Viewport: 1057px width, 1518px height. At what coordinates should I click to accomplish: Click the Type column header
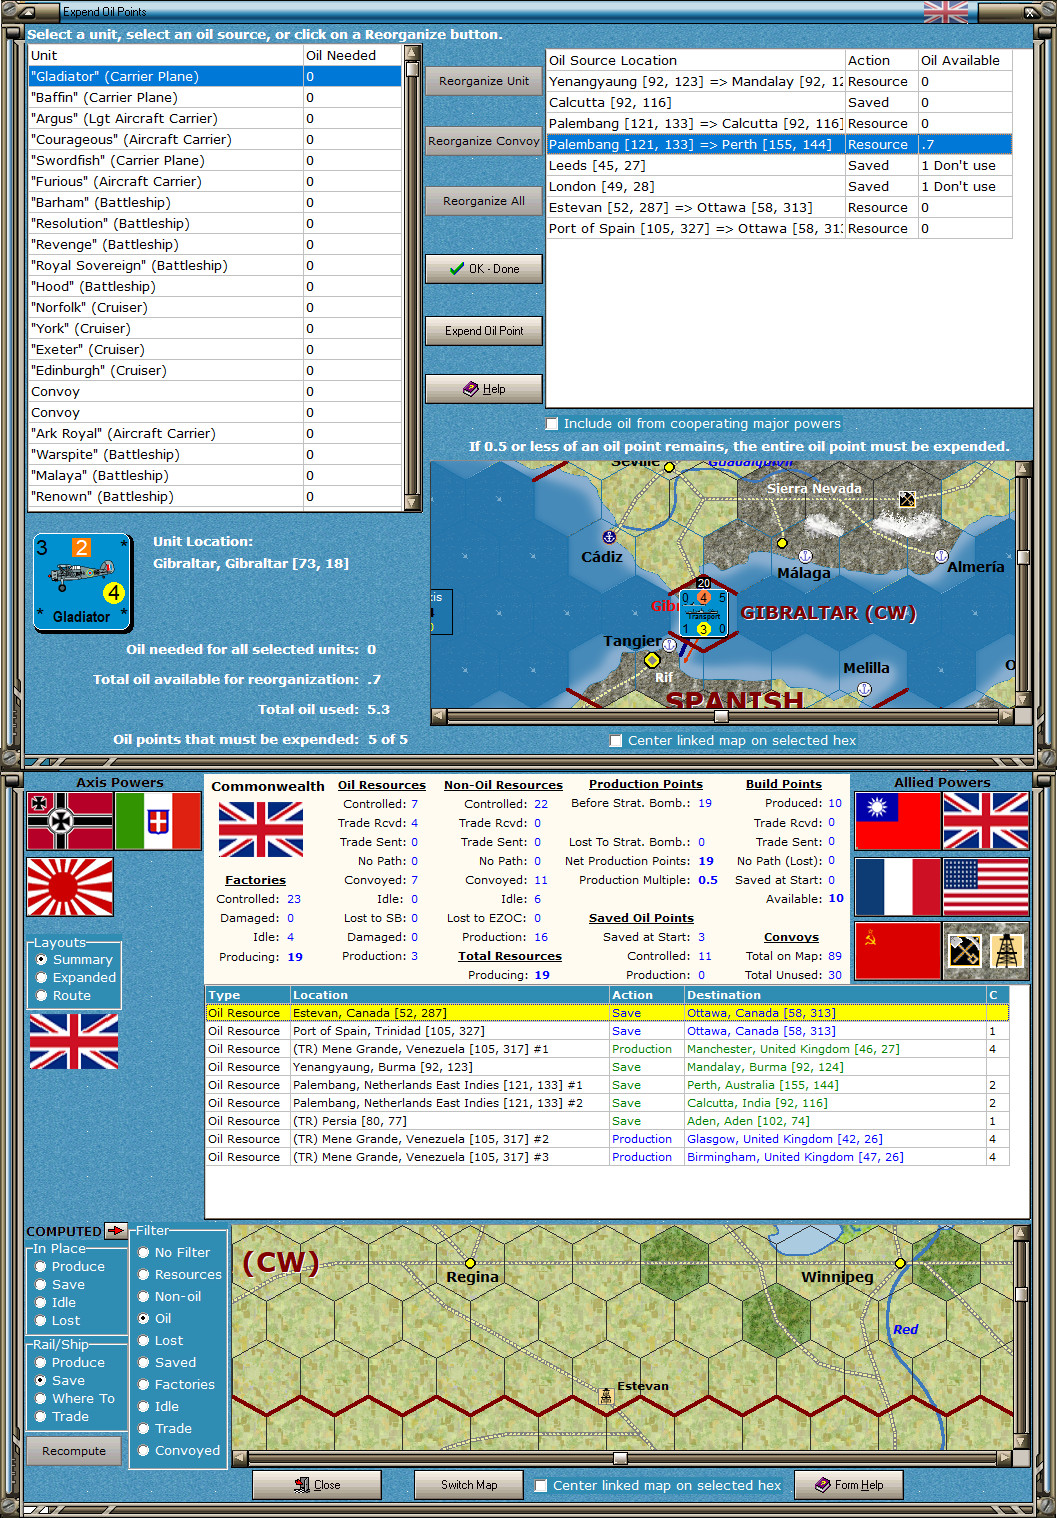pos(248,995)
